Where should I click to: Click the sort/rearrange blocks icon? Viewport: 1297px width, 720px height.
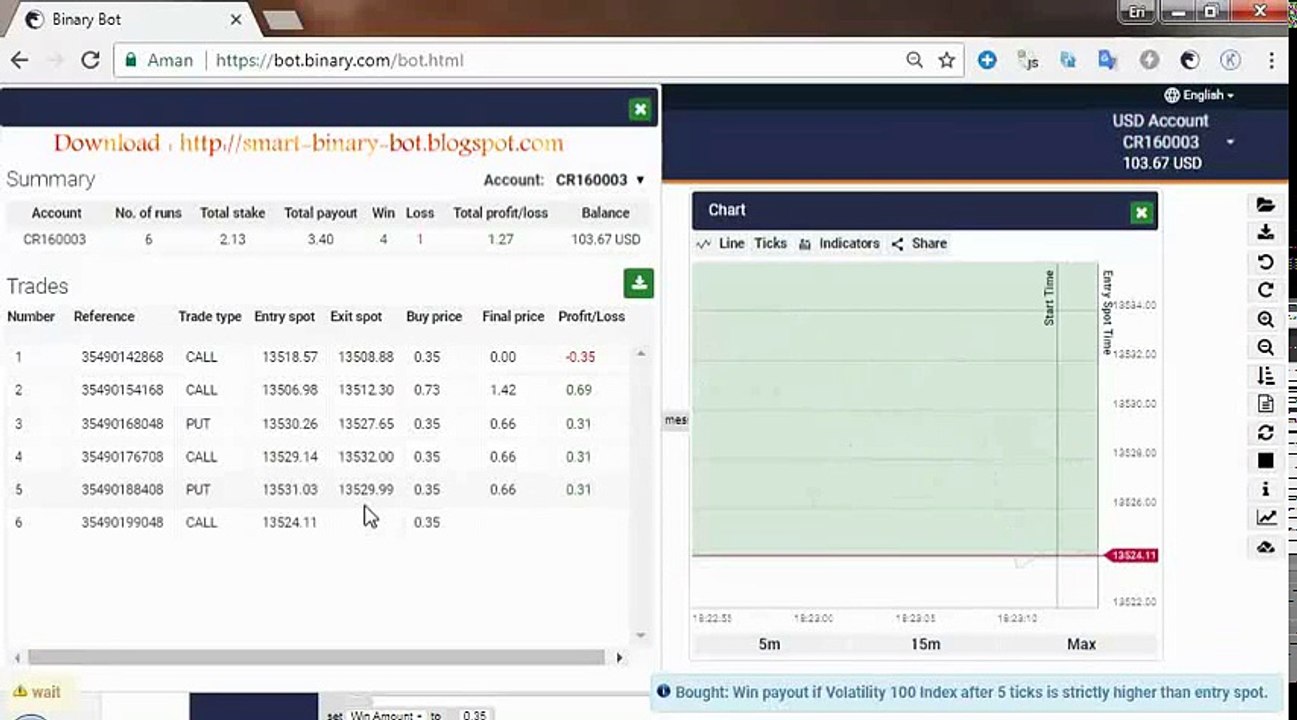1265,376
